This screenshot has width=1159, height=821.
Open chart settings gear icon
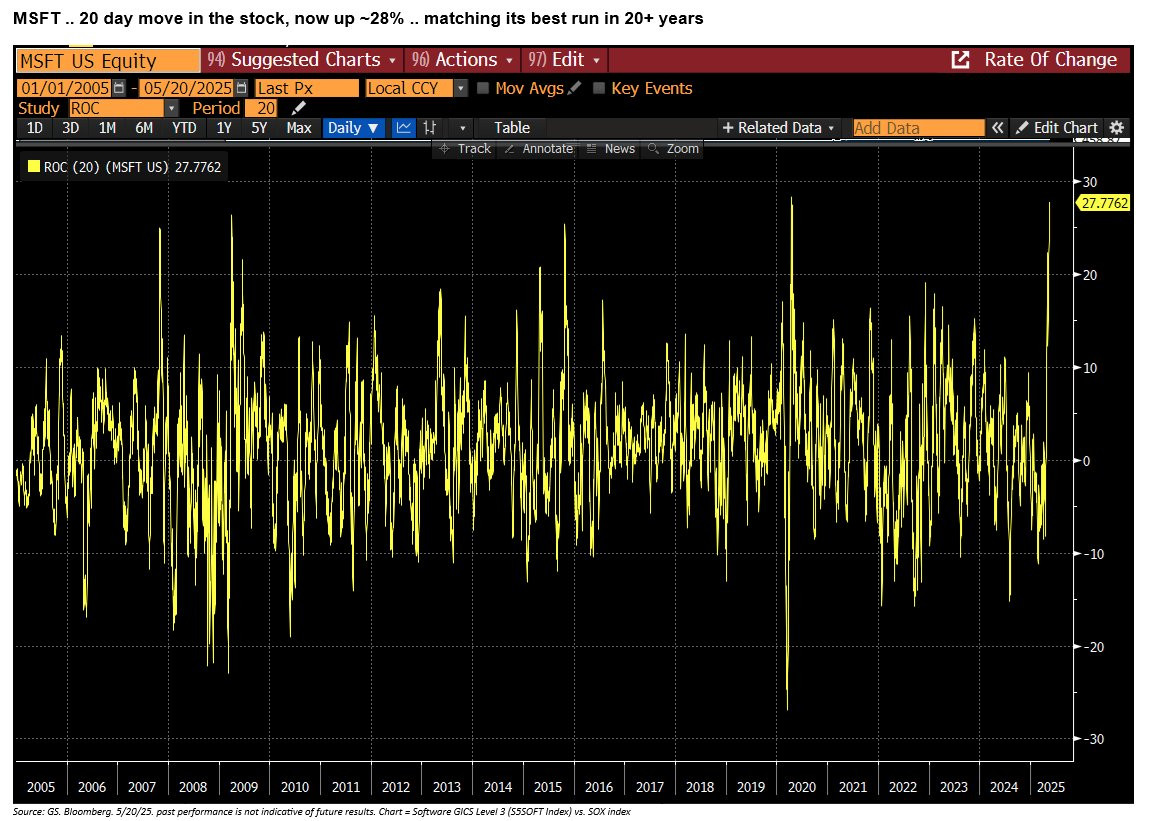(1117, 128)
